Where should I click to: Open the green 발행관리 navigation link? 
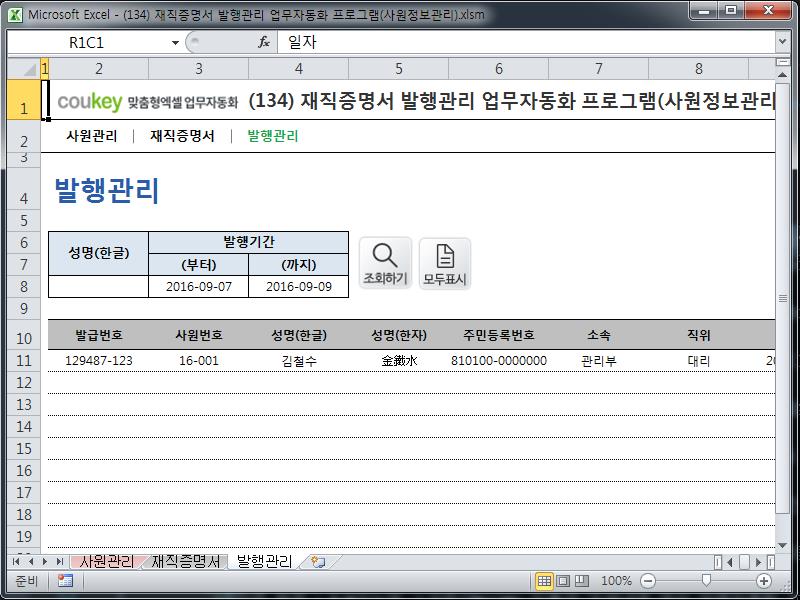pyautogui.click(x=272, y=136)
